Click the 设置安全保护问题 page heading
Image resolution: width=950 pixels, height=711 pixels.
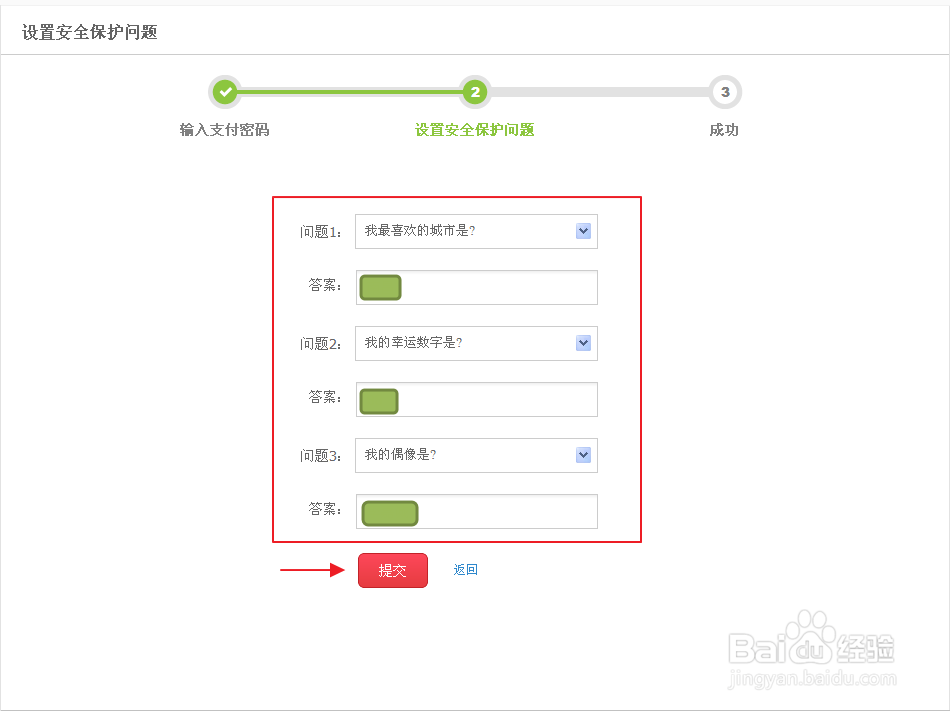(90, 32)
